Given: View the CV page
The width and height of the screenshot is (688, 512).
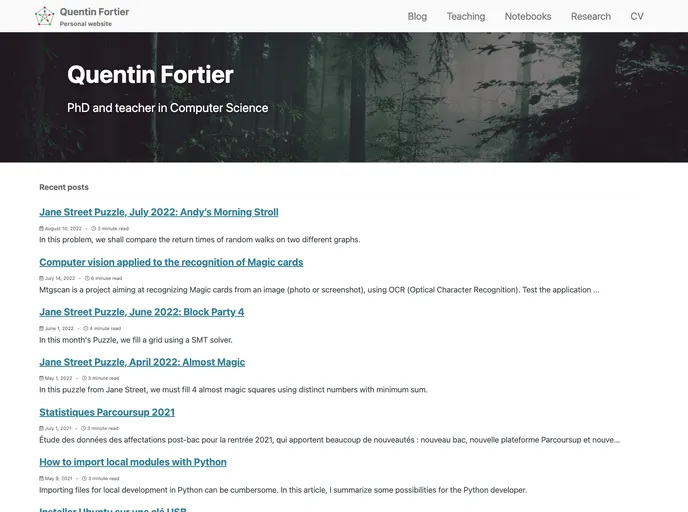Looking at the screenshot, I should point(637,16).
